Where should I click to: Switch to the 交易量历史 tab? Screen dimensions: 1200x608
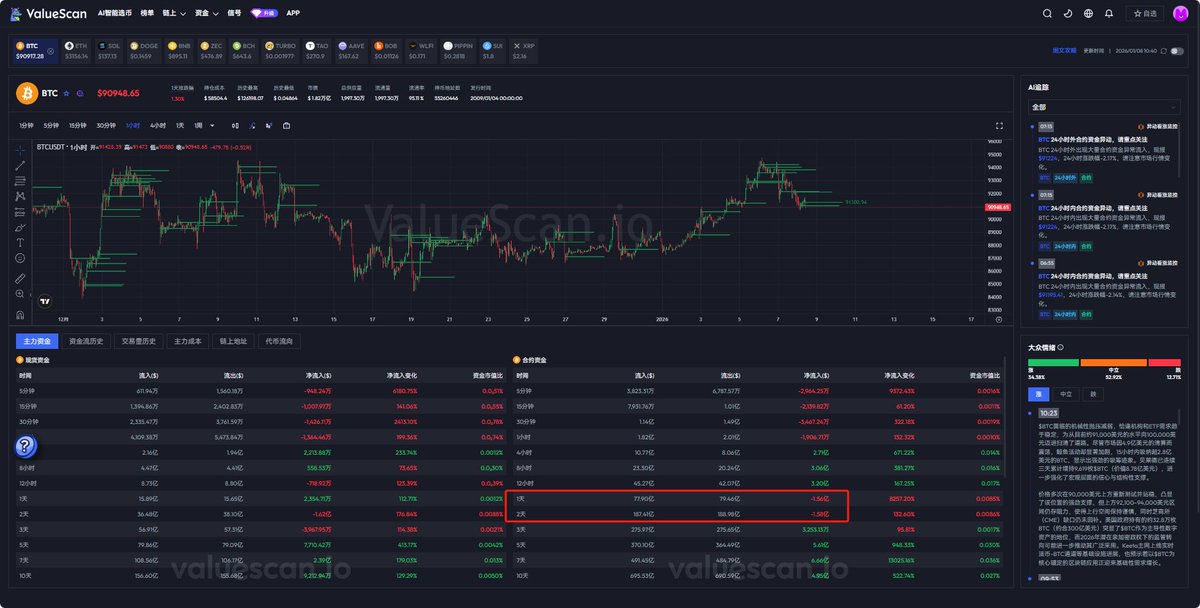[x=138, y=341]
